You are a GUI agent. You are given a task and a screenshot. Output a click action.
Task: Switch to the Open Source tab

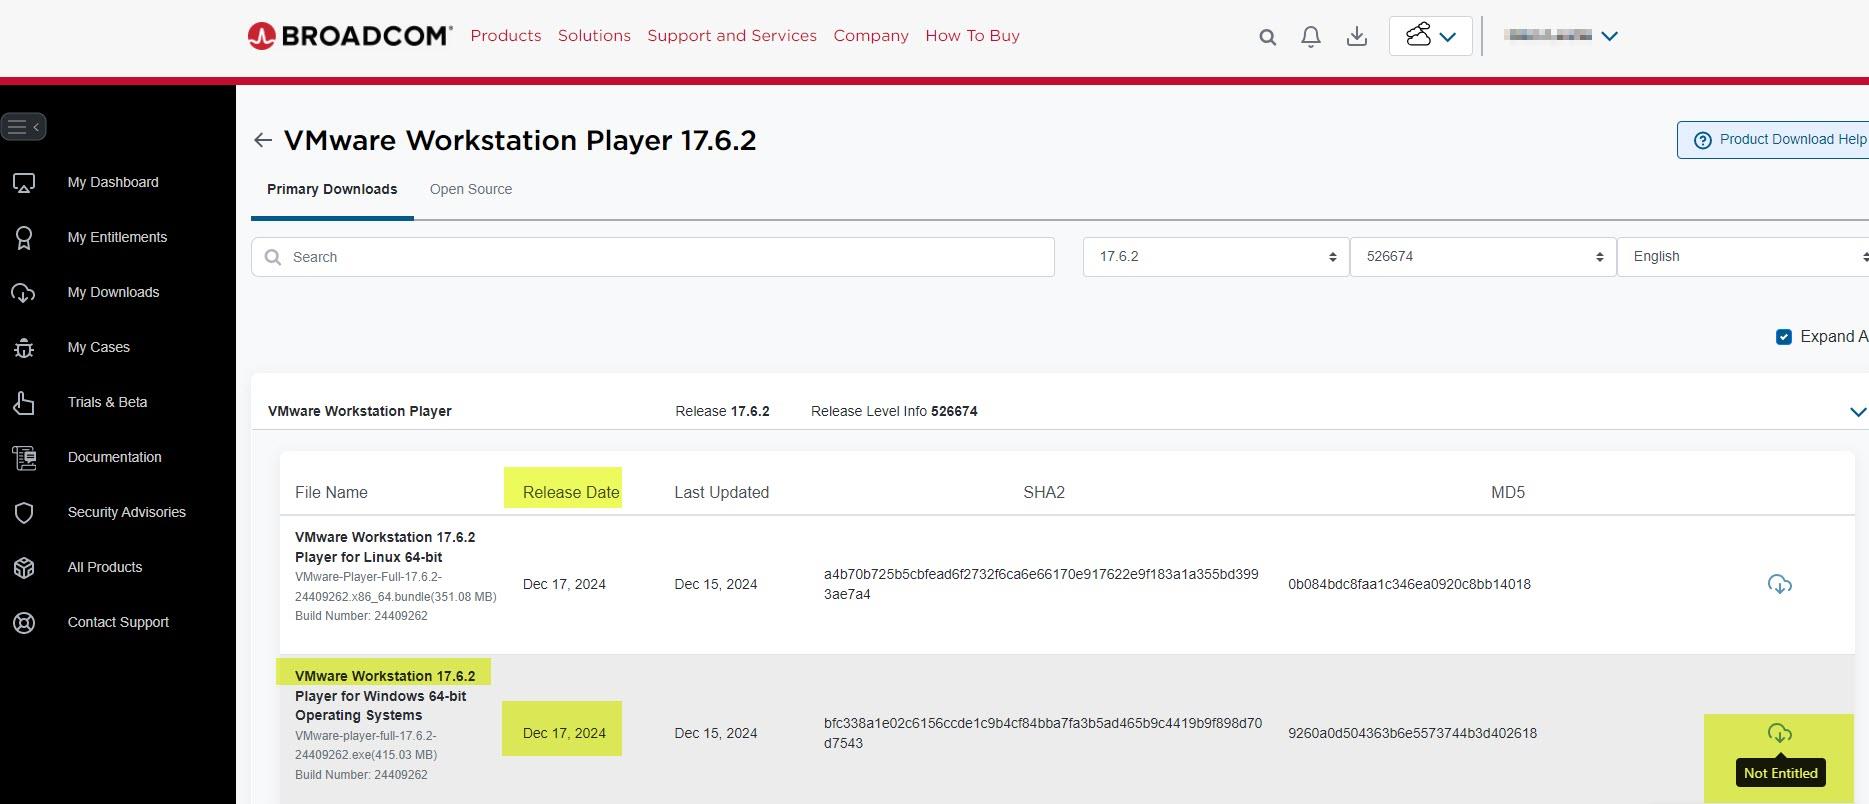tap(470, 189)
